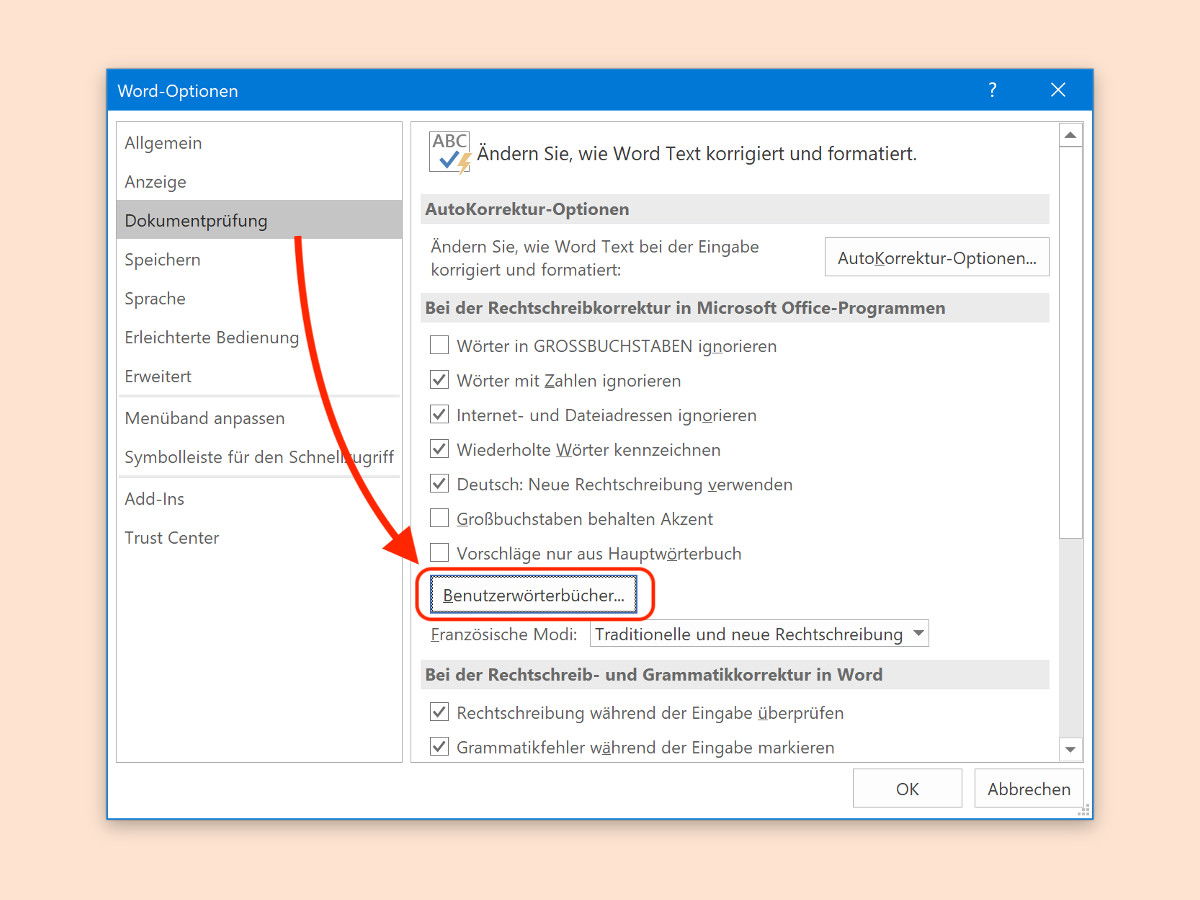Viewport: 1200px width, 900px height.
Task: Click the scrollbar down arrow
Action: click(1070, 750)
